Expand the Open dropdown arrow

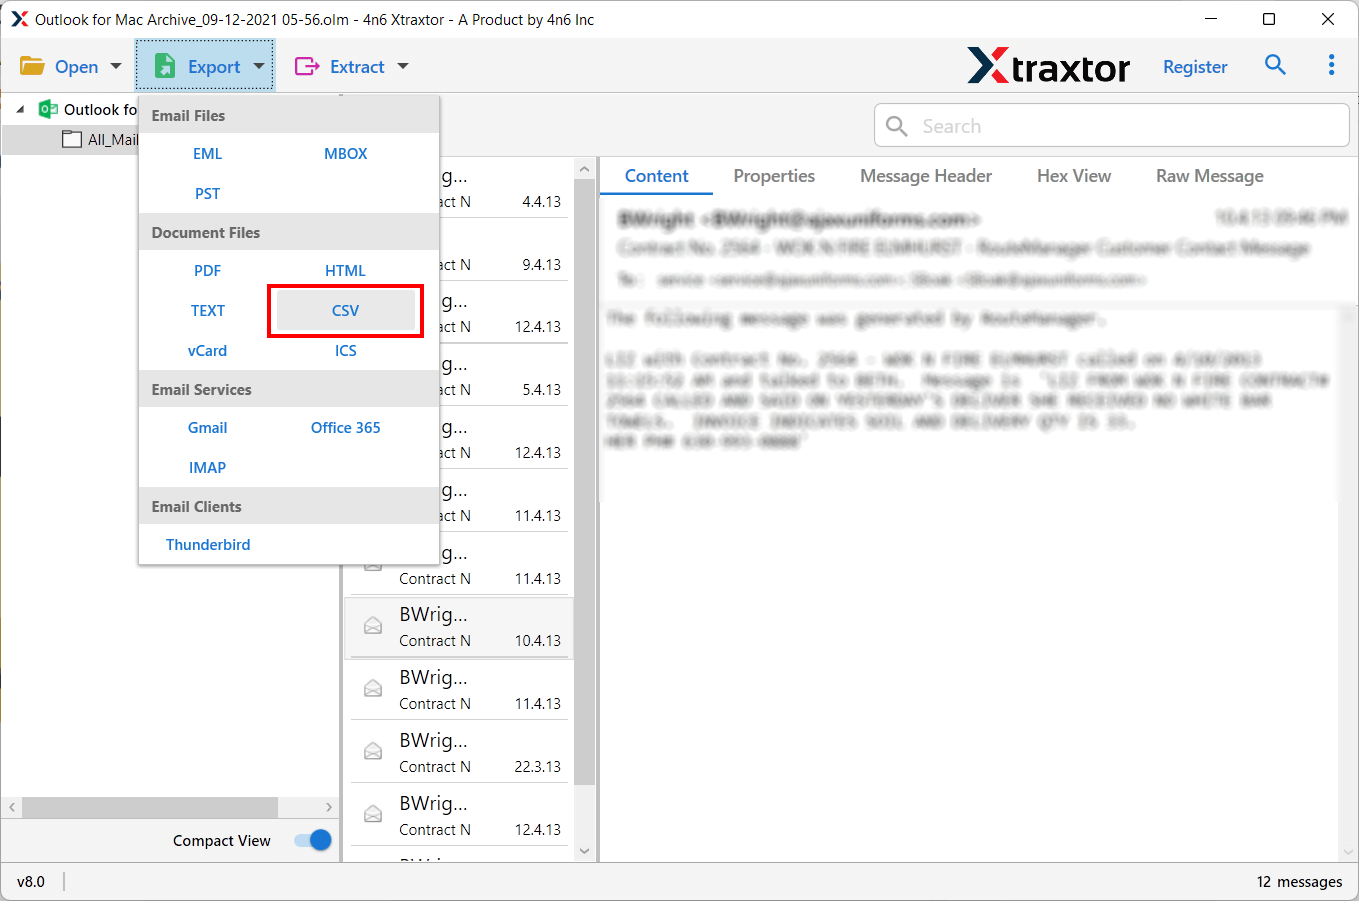116,66
